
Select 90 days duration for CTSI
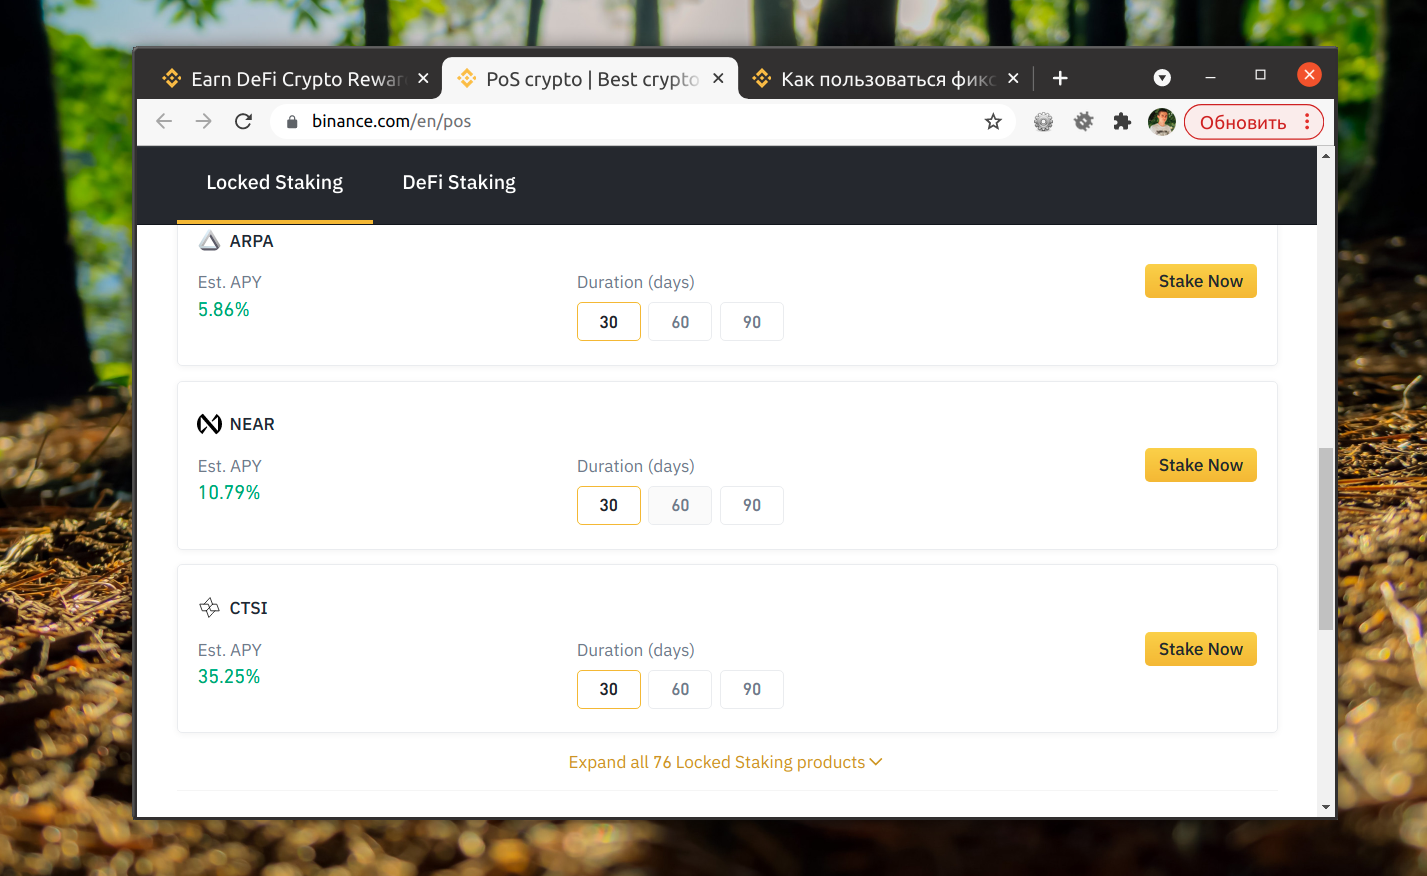coord(752,689)
